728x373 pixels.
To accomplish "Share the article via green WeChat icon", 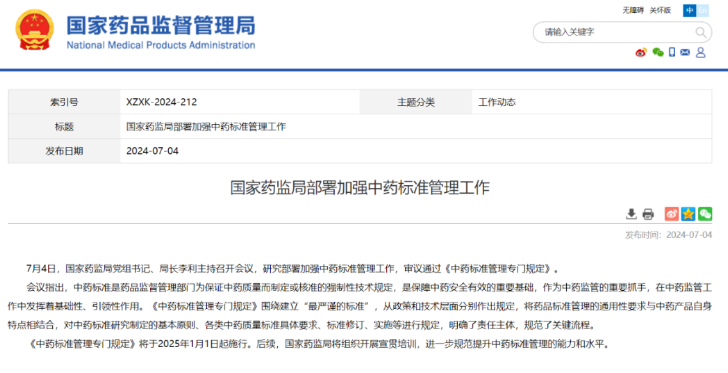I will (x=705, y=214).
